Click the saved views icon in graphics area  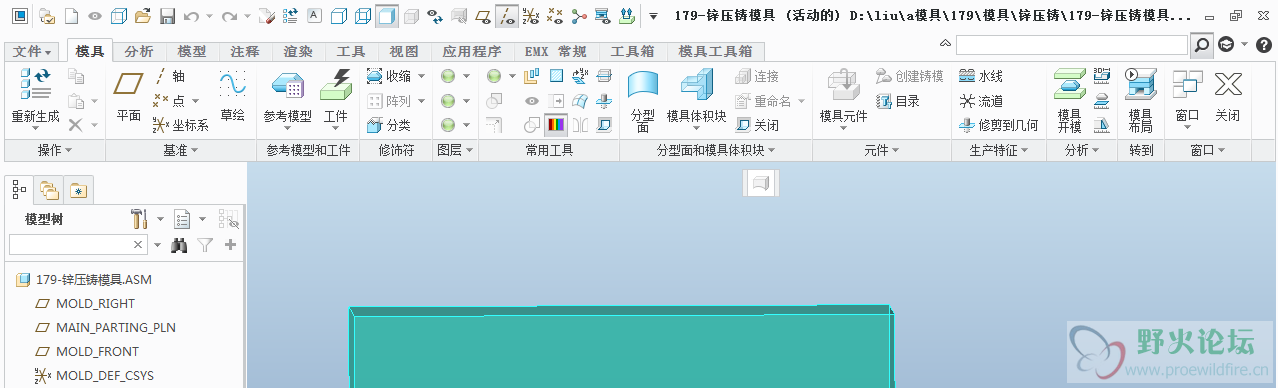point(761,183)
